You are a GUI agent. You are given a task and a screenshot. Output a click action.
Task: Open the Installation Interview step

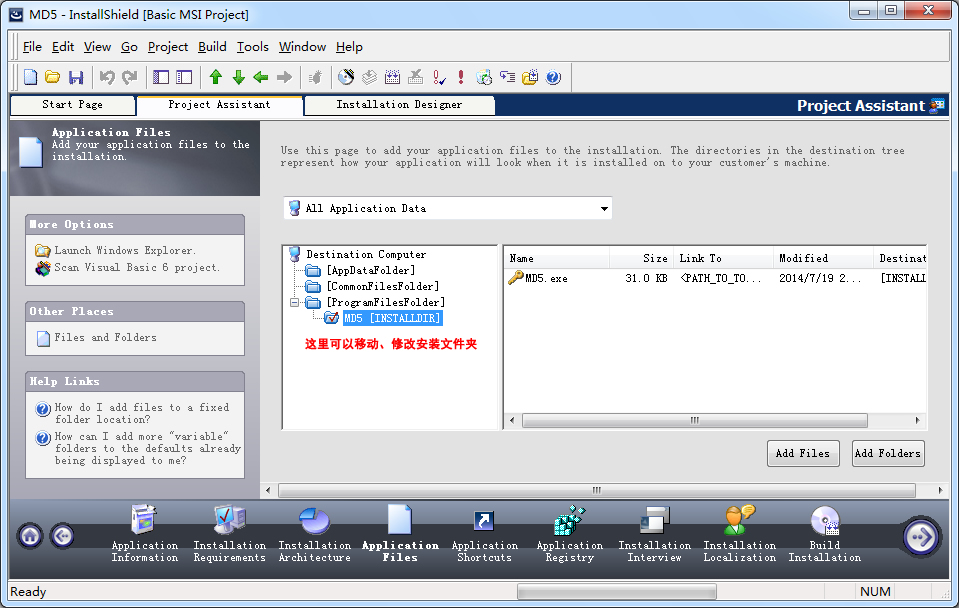[654, 533]
